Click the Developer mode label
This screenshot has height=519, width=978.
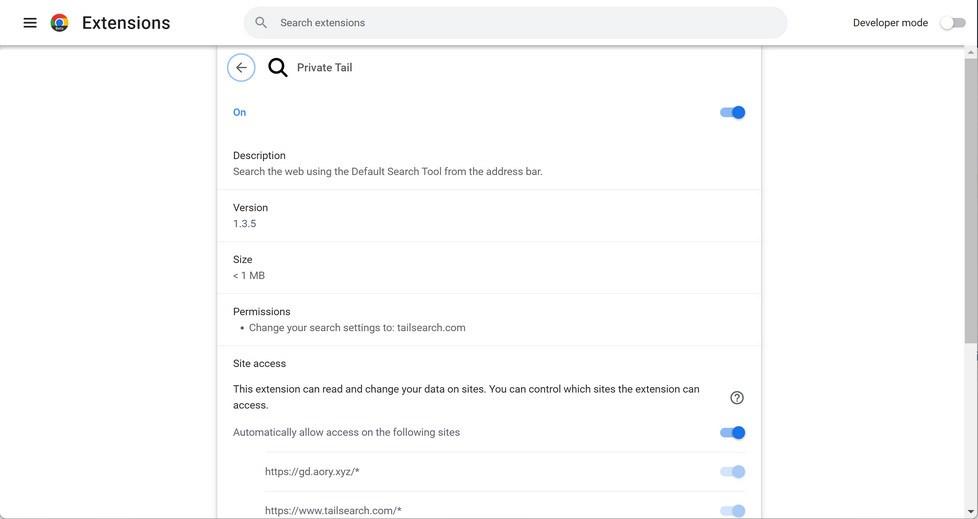coord(890,22)
